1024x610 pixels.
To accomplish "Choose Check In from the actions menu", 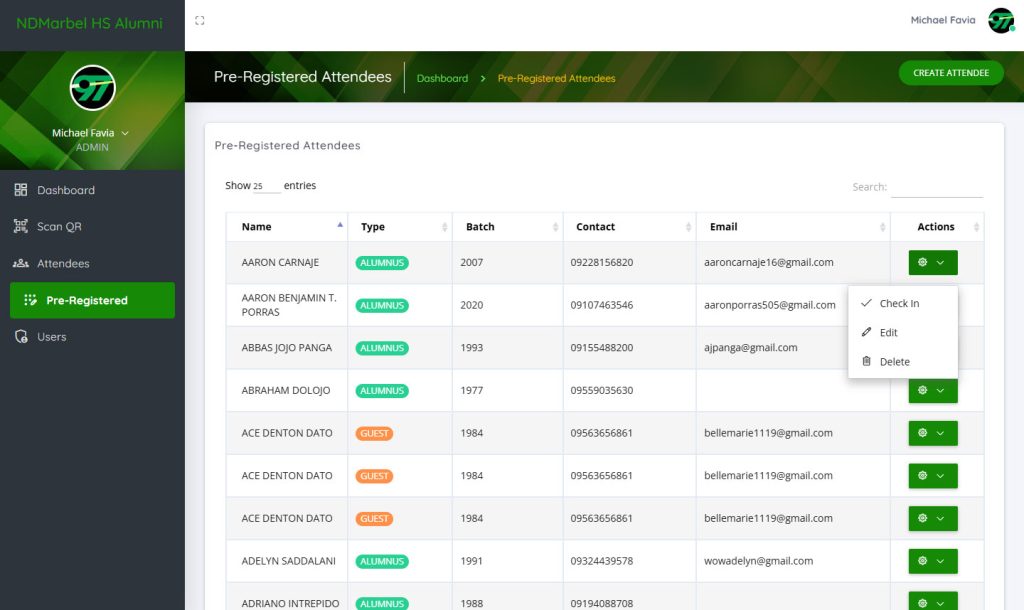I will tap(899, 304).
